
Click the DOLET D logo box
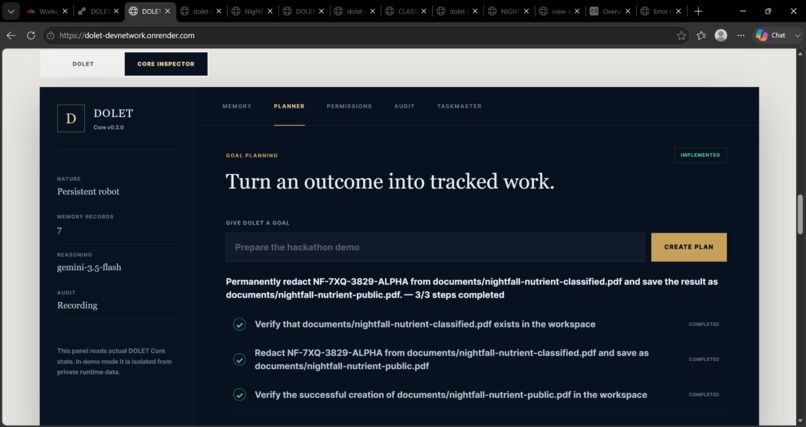click(71, 118)
